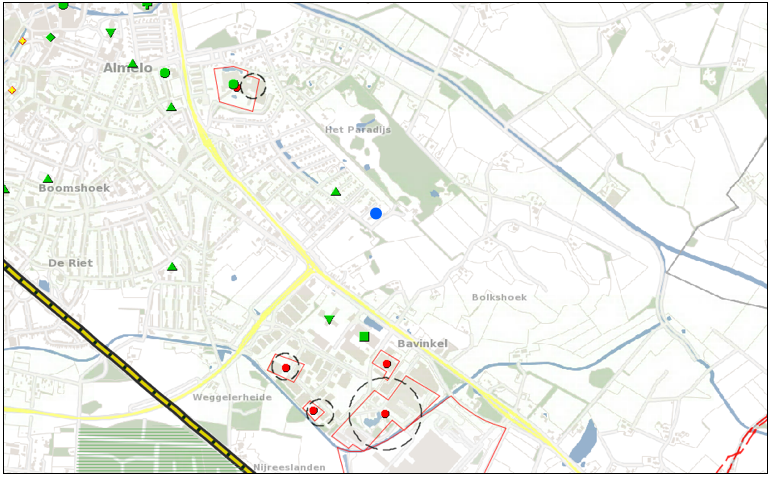The image size is (771, 477).
Task: Click the Nijreeslanden label
Action: tap(289, 467)
